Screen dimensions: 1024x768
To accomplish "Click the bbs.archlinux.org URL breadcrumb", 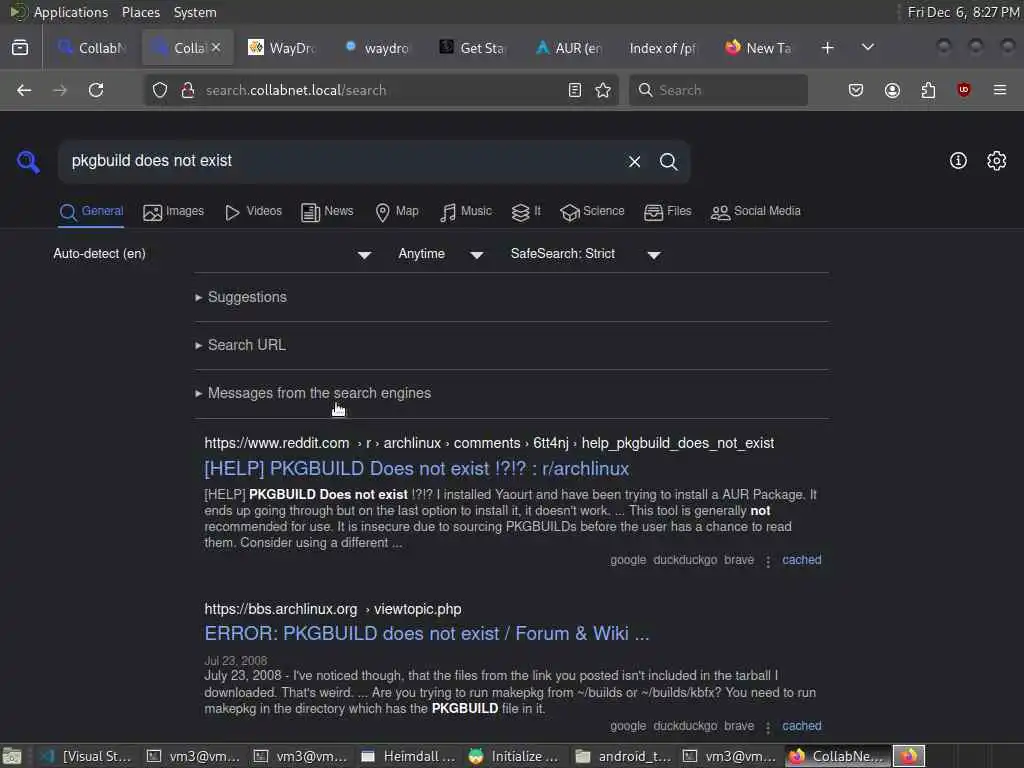I will tap(333, 609).
